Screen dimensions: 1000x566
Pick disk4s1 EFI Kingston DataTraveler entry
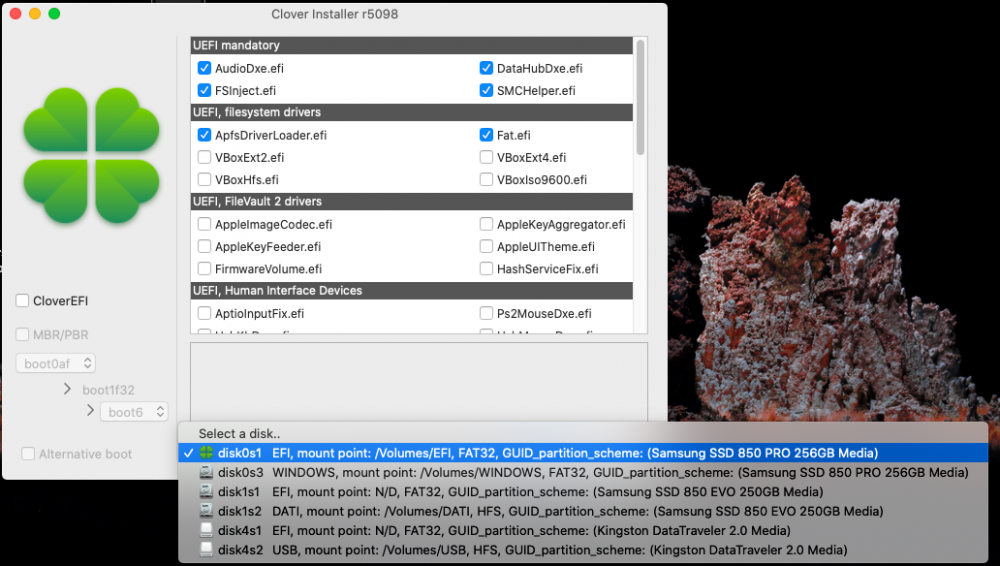(584, 531)
